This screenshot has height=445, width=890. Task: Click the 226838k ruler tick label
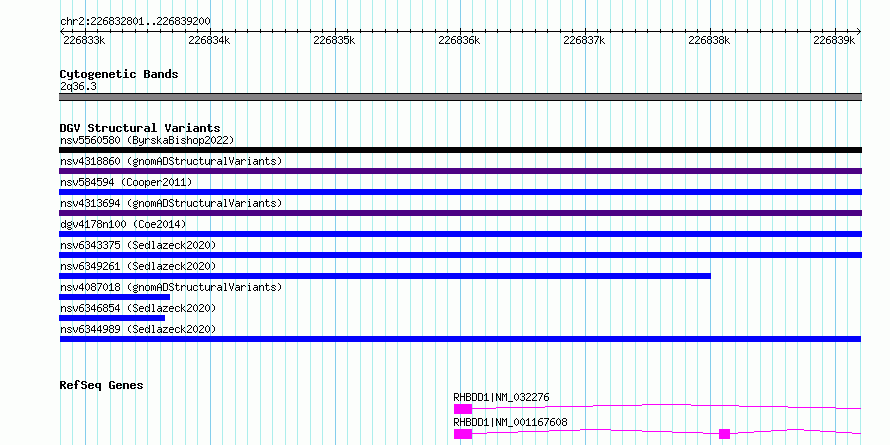tap(710, 40)
